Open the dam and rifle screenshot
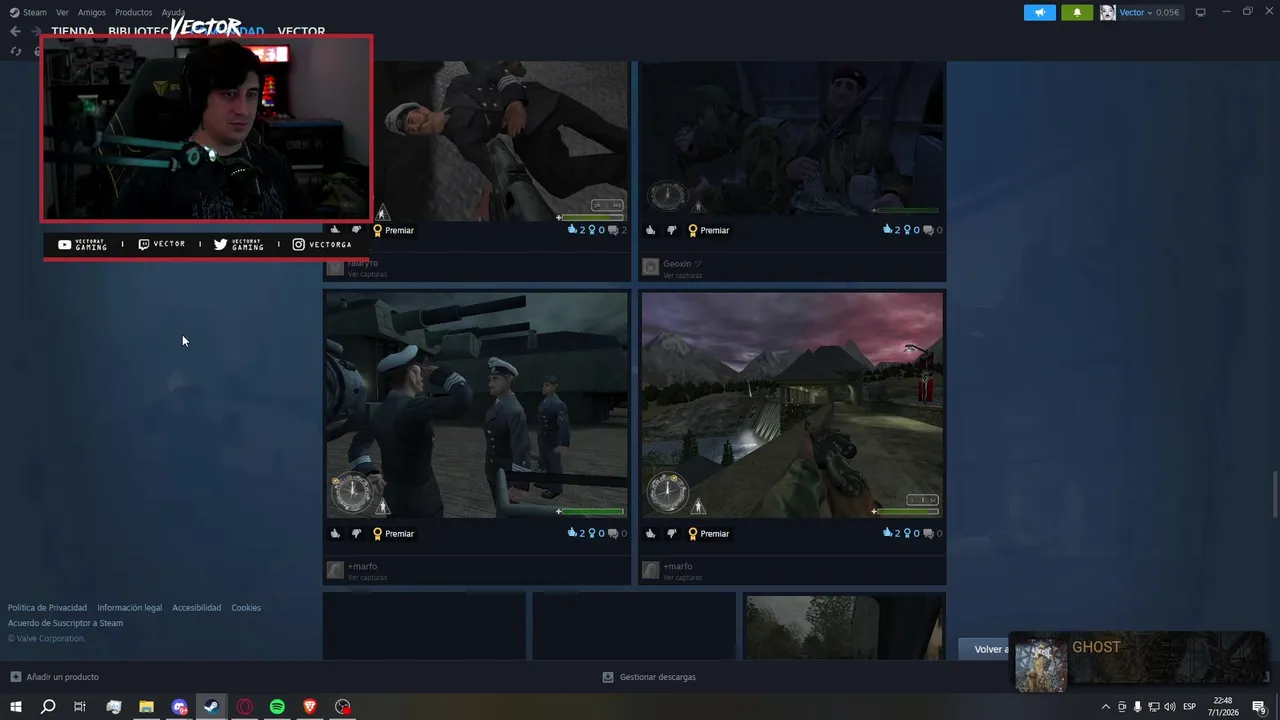The height and width of the screenshot is (720, 1280). tap(792, 405)
